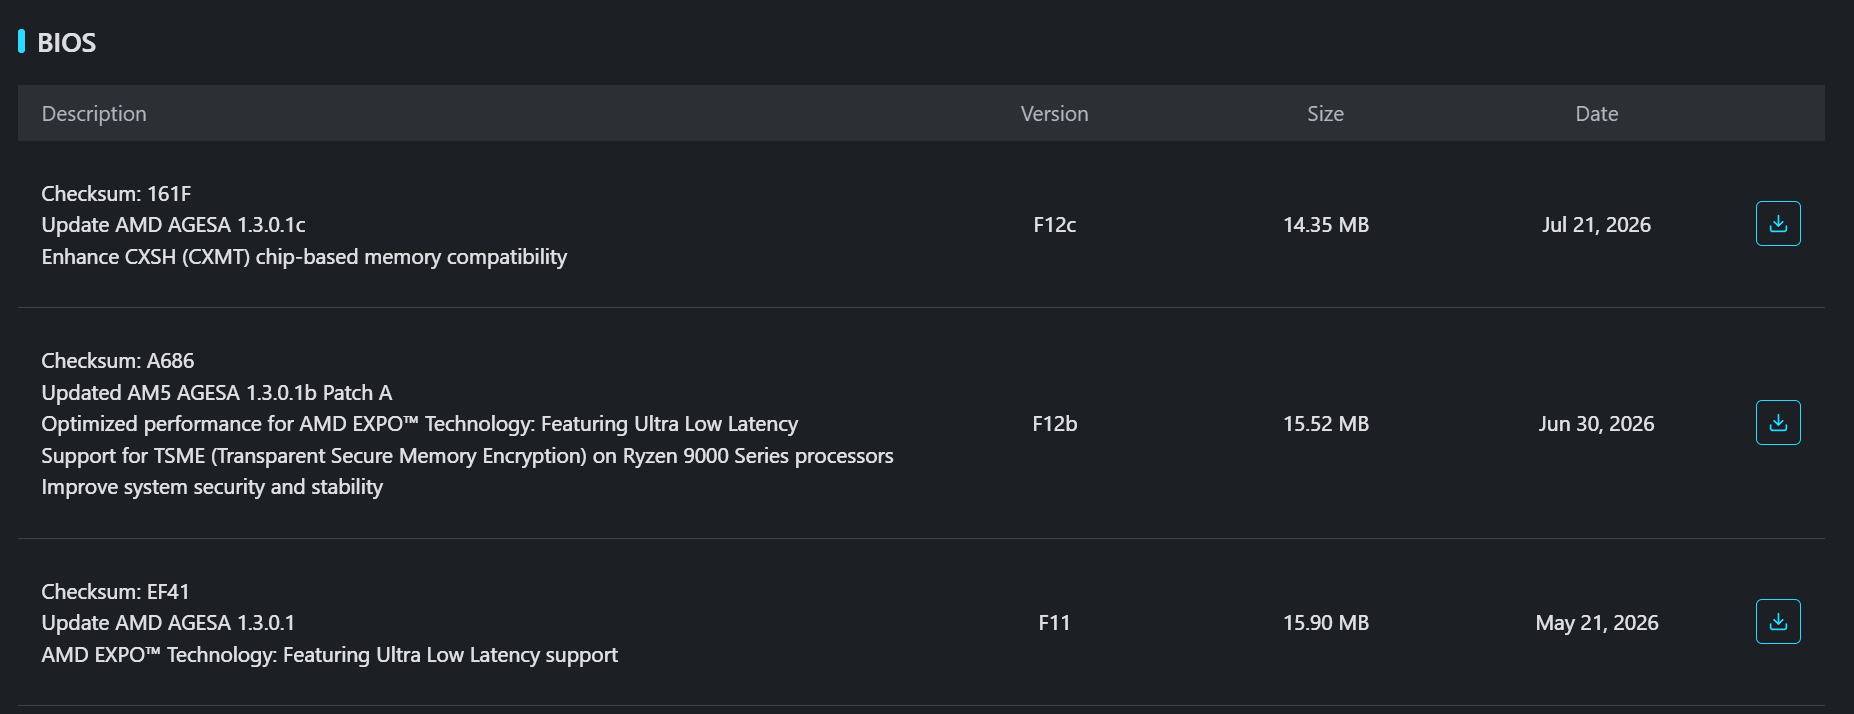
Task: Click the Update AMD AGESA 1.3.0.1c line
Action: (173, 225)
